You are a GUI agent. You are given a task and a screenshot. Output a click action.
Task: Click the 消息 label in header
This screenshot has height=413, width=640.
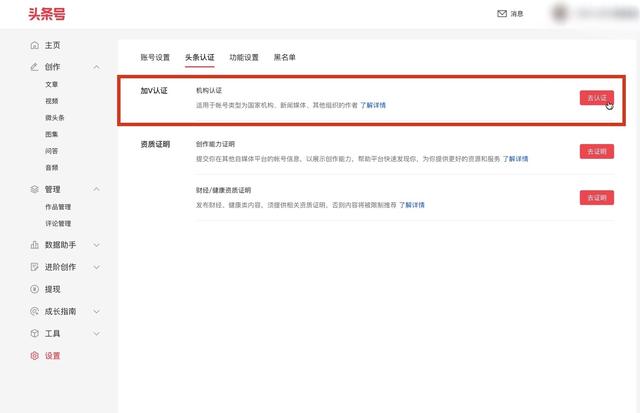coord(517,14)
